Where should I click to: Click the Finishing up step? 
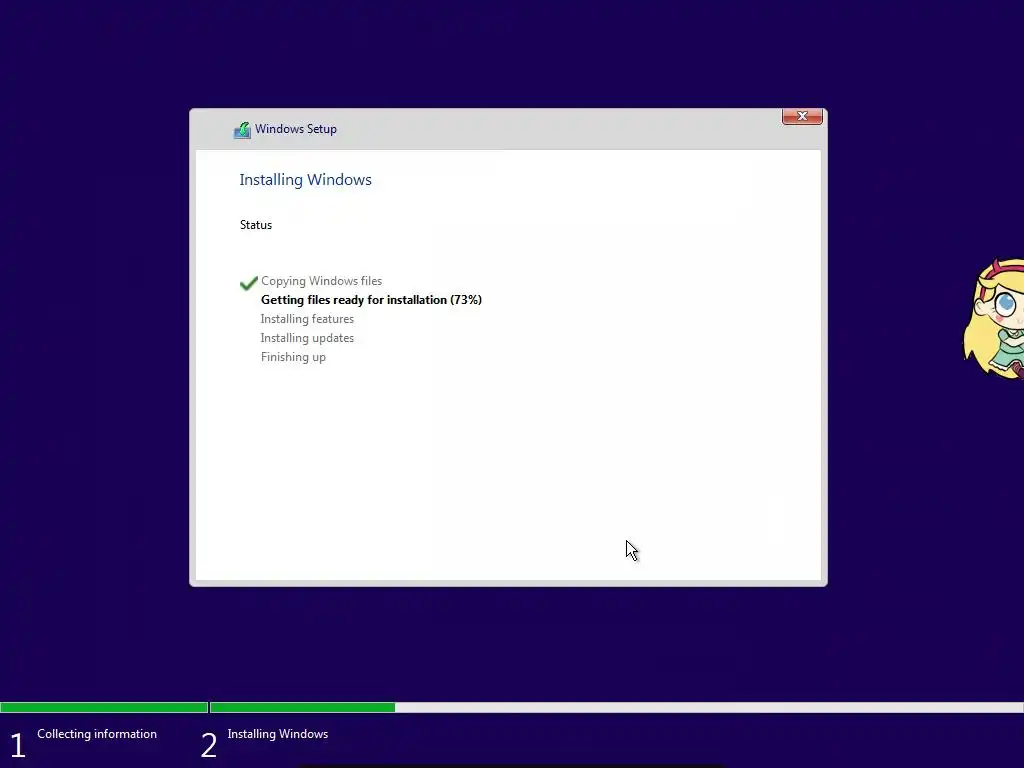(293, 357)
